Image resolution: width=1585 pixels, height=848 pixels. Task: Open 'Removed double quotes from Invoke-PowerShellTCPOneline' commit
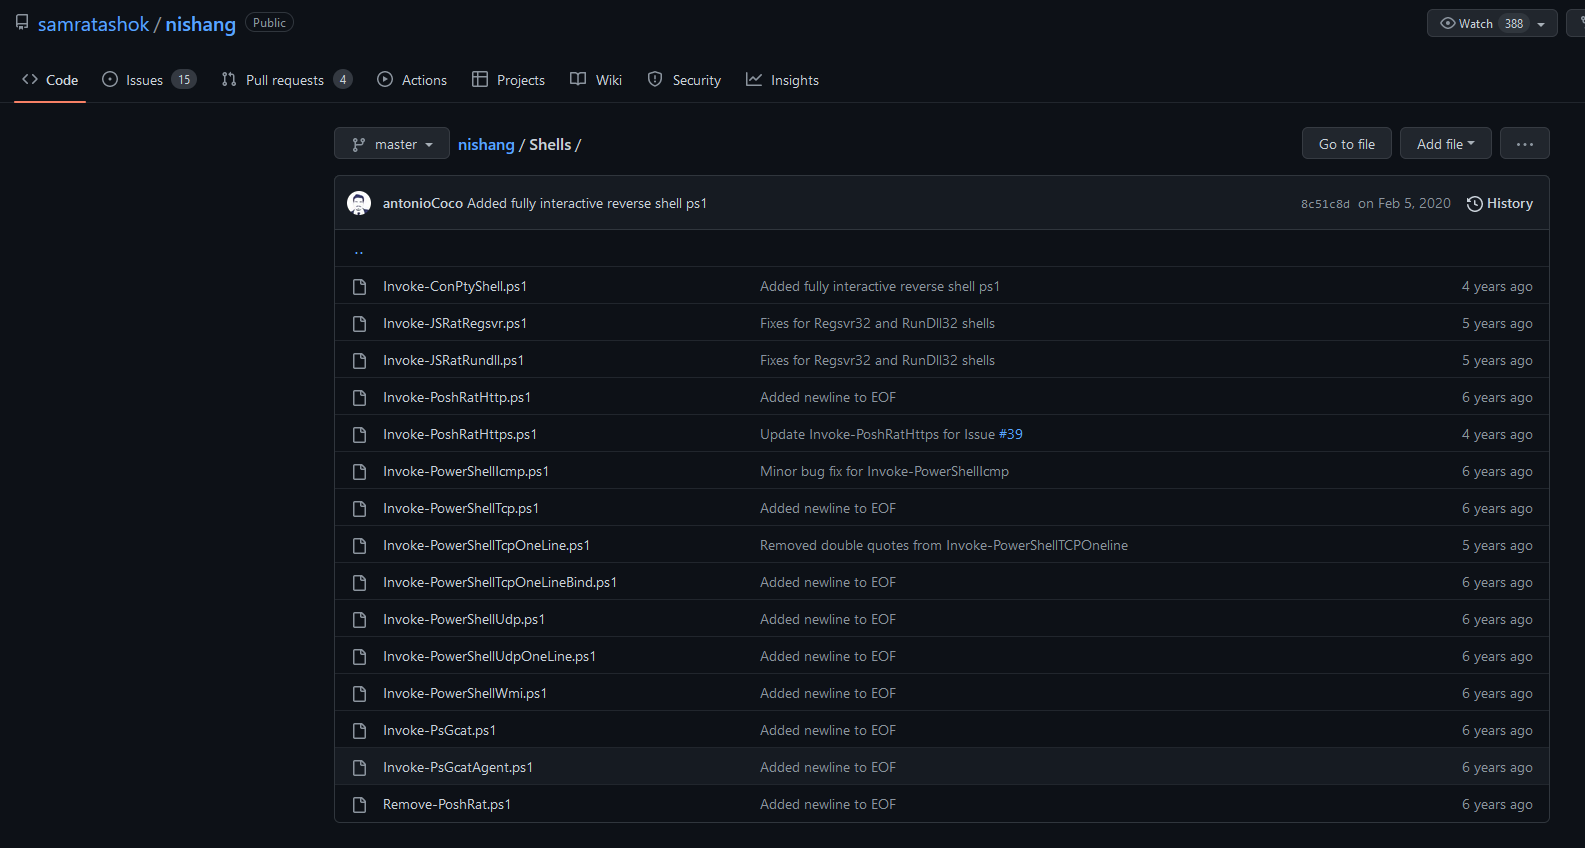944,545
